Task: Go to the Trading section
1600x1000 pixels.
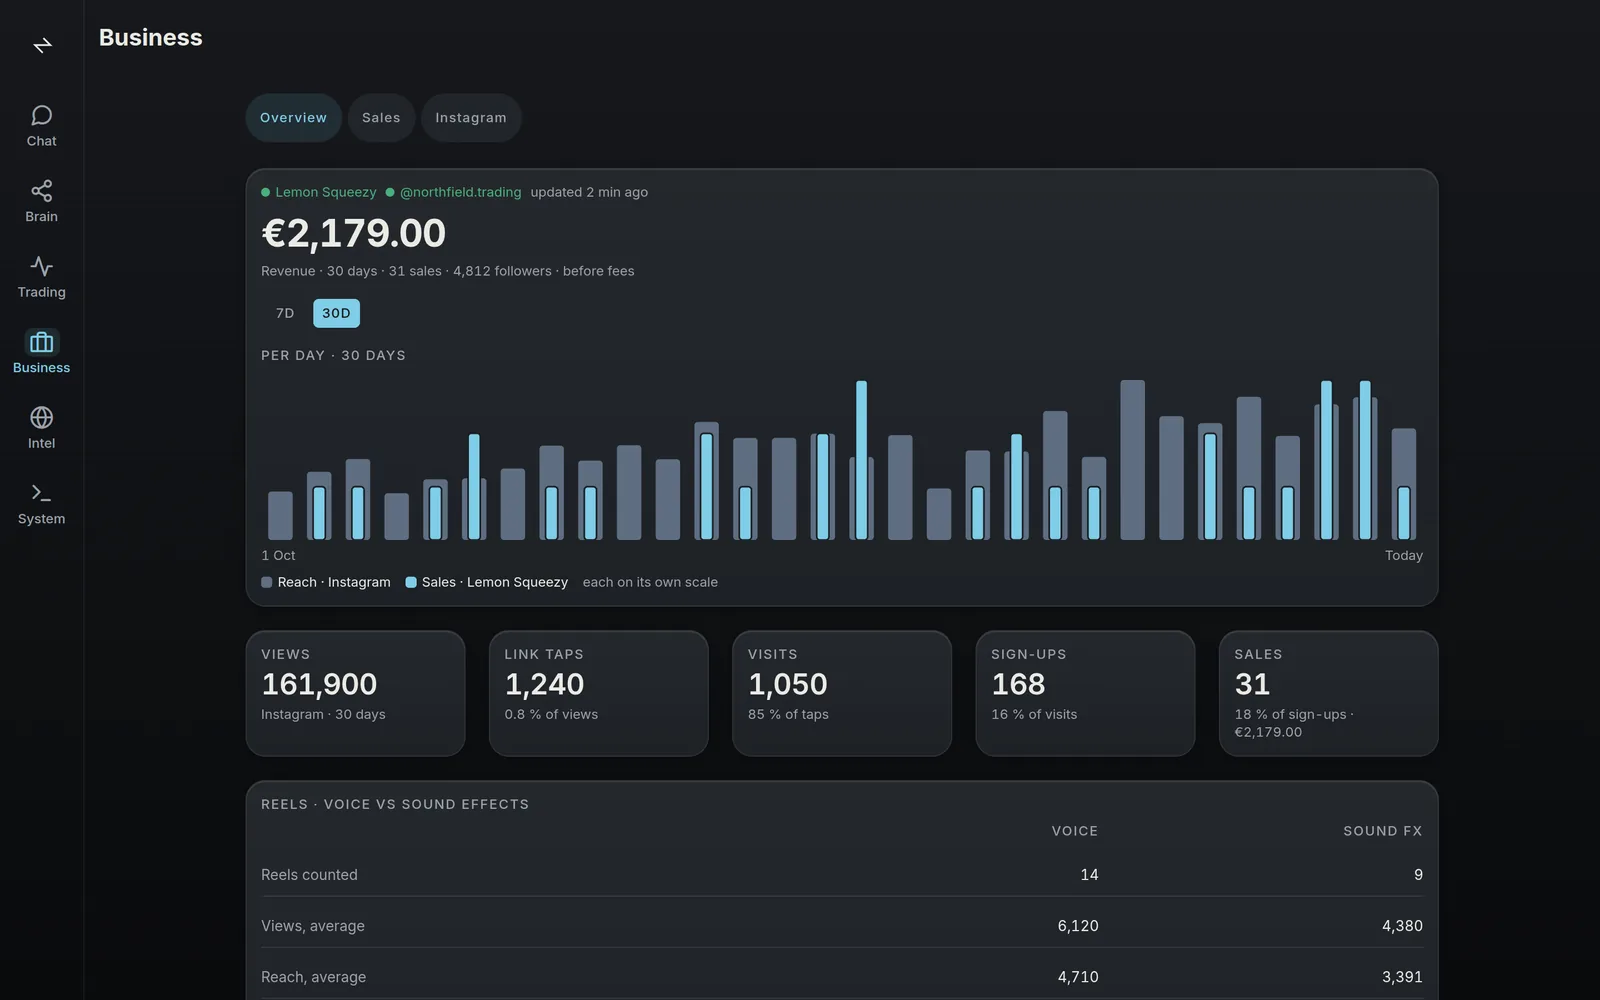Action: (x=41, y=277)
